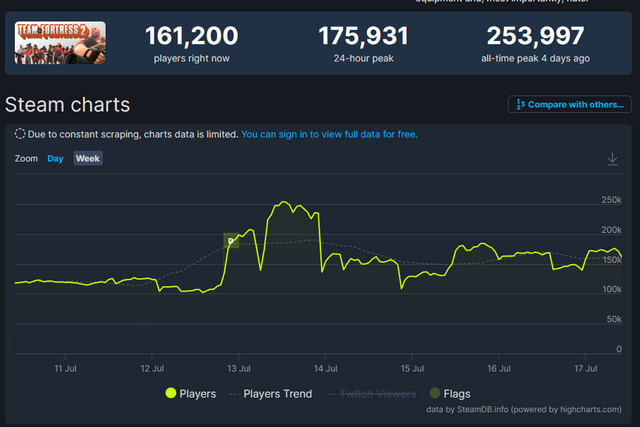
Task: Click the Team Fortress 2 game thumbnail
Action: pyautogui.click(x=59, y=43)
